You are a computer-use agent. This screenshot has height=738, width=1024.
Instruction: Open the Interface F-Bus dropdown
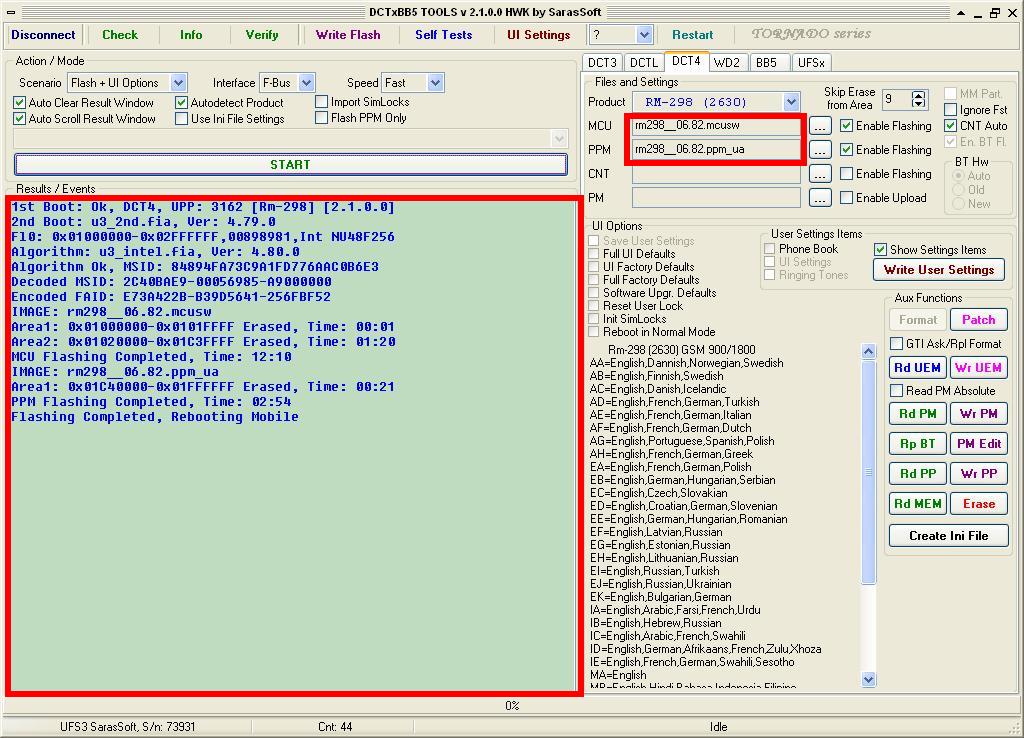point(306,83)
